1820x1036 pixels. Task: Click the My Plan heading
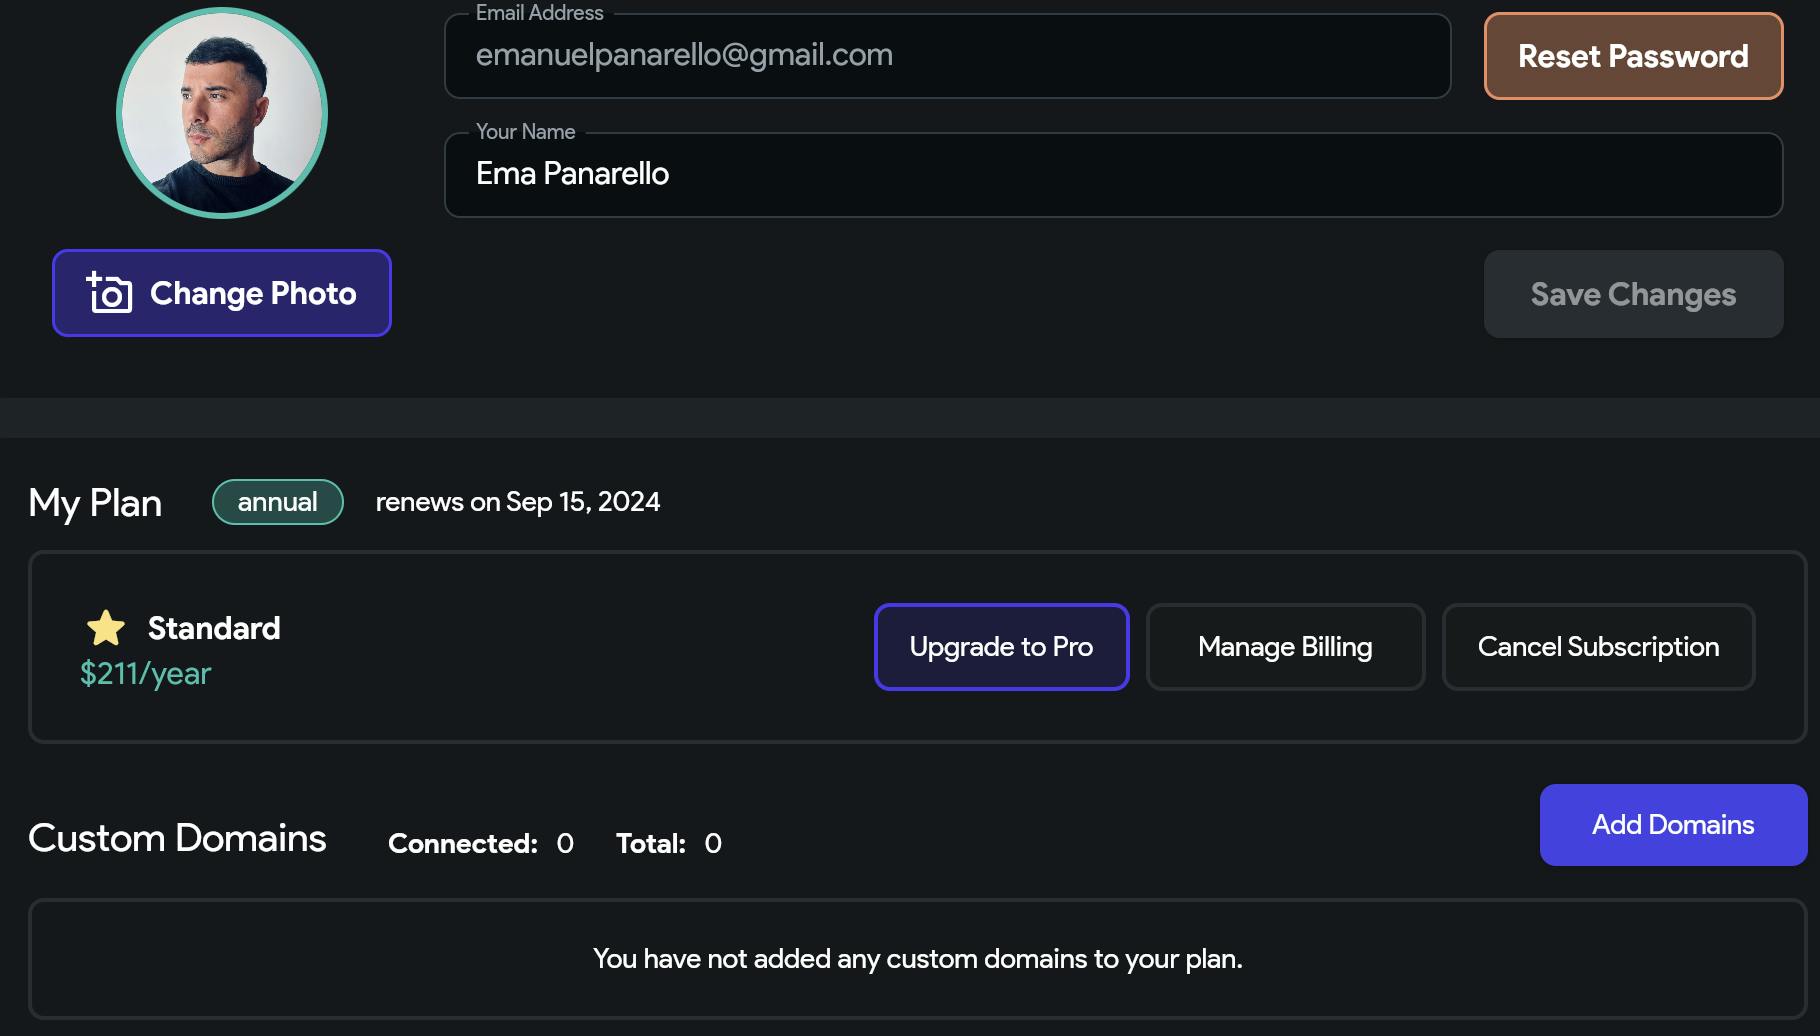click(x=95, y=503)
